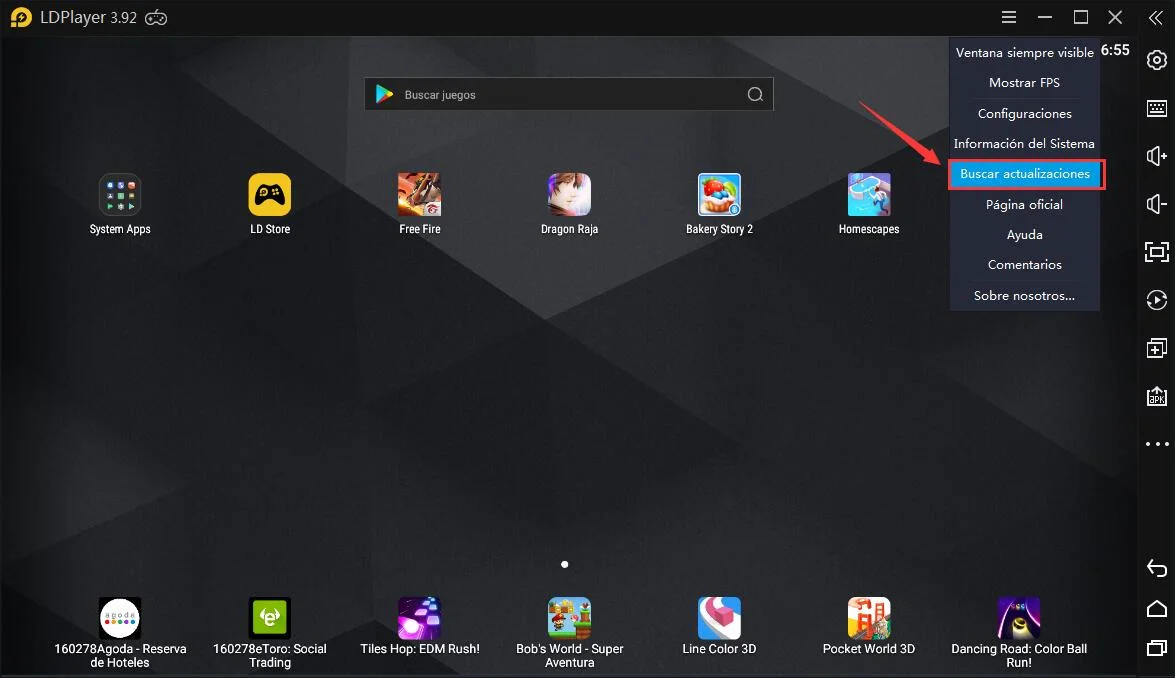Decrease volume using sidebar speaker minus
This screenshot has width=1175, height=678.
tap(1156, 204)
